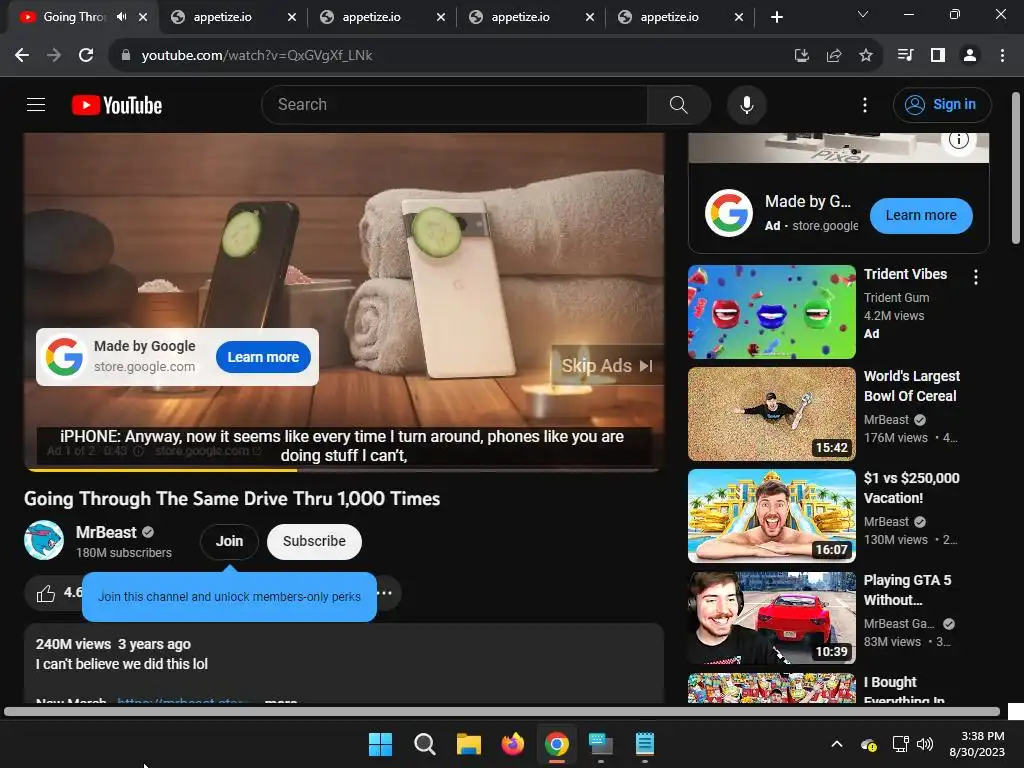Image resolution: width=1024 pixels, height=768 pixels.
Task: Open the MrBeast channel avatar
Action: pyautogui.click(x=44, y=540)
